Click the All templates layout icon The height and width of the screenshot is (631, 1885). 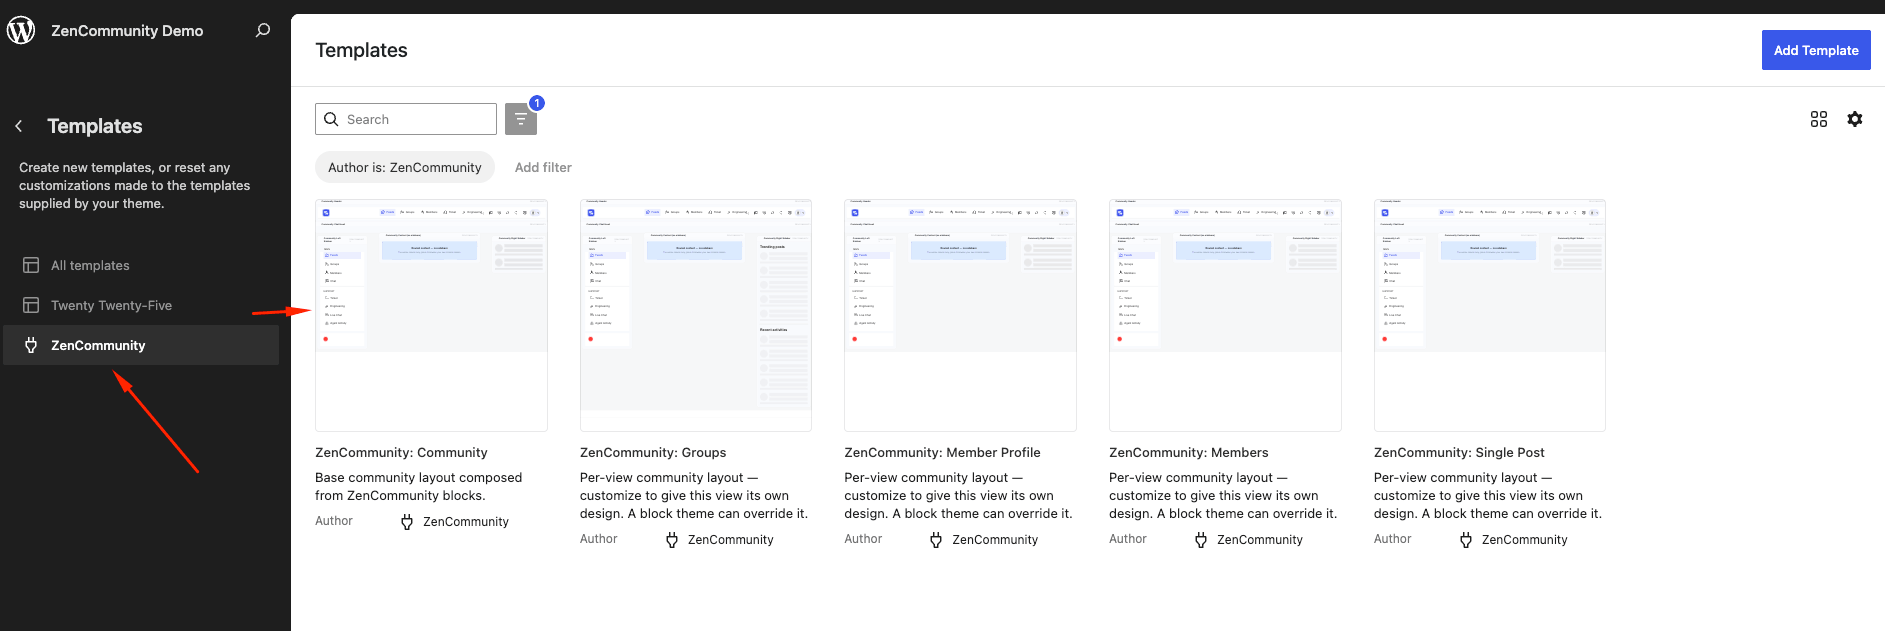point(31,265)
